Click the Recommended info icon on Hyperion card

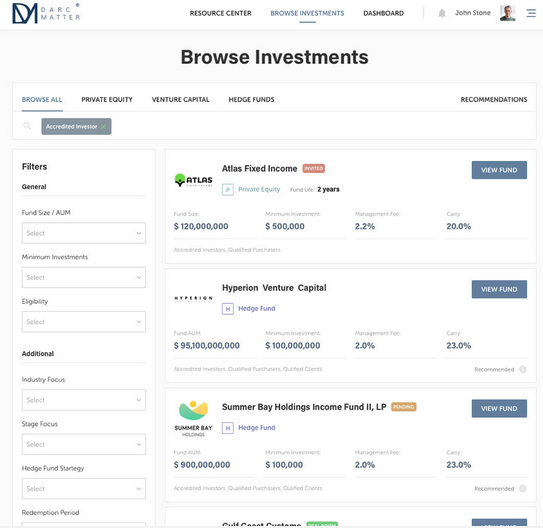tap(523, 369)
